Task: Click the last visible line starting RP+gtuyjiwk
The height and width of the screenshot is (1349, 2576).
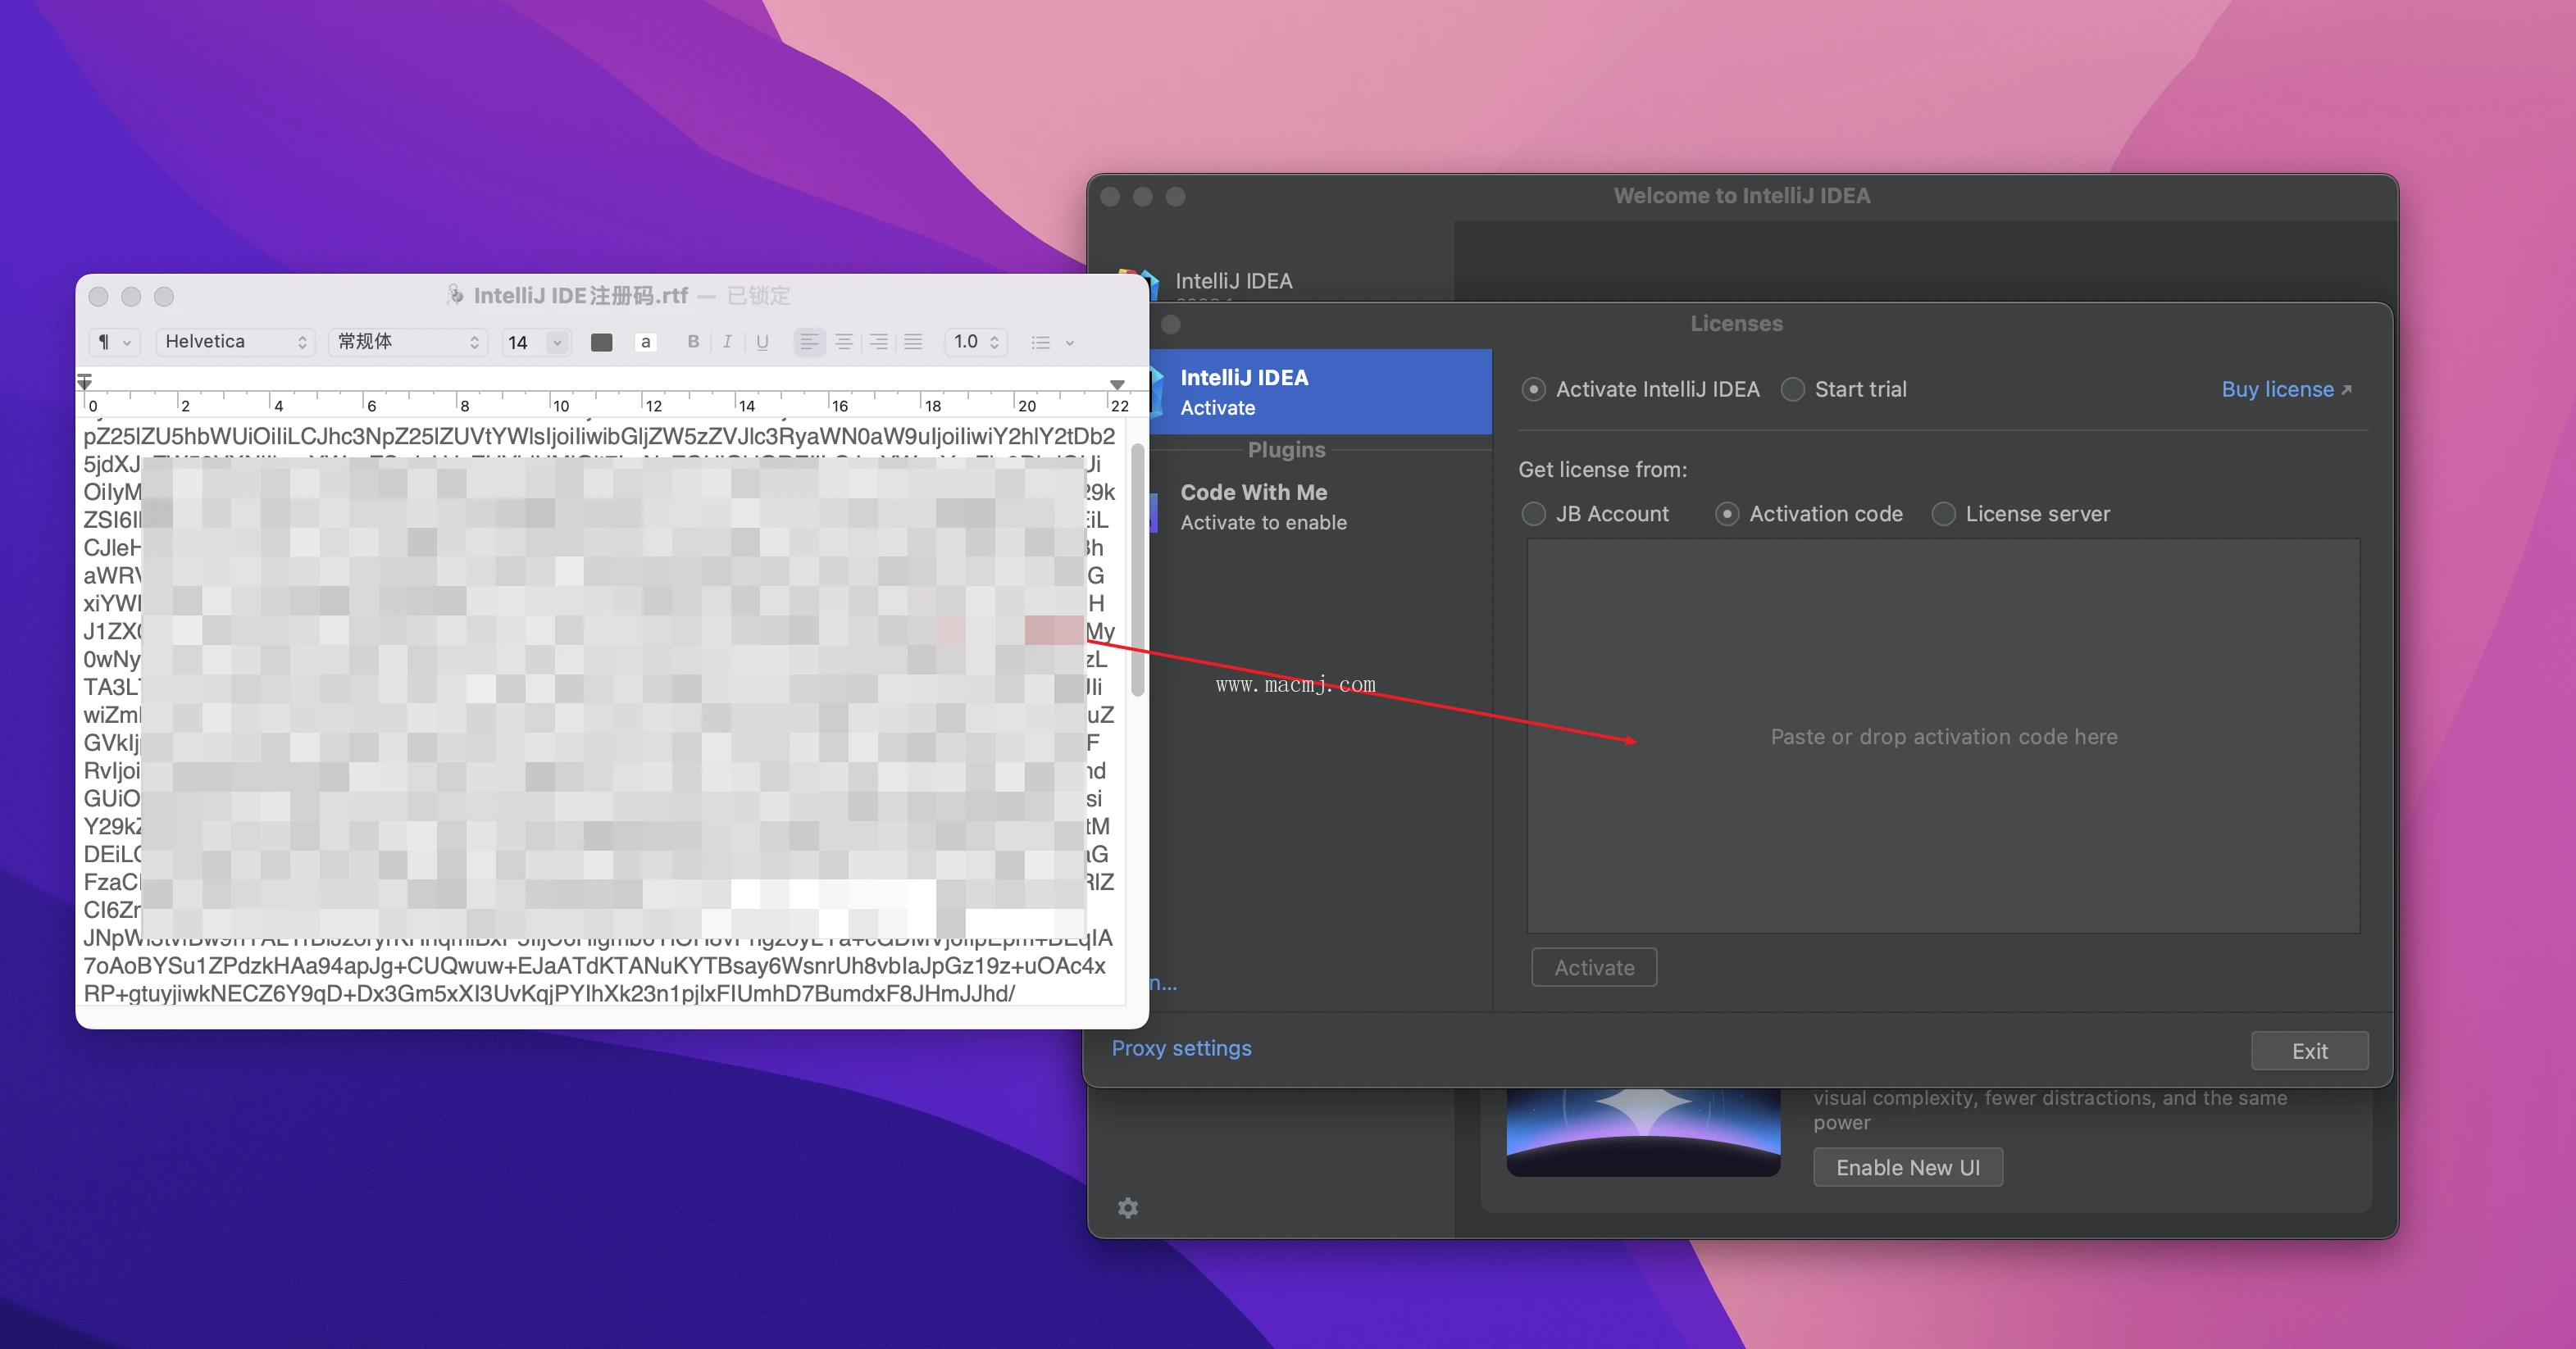Action: 549,993
